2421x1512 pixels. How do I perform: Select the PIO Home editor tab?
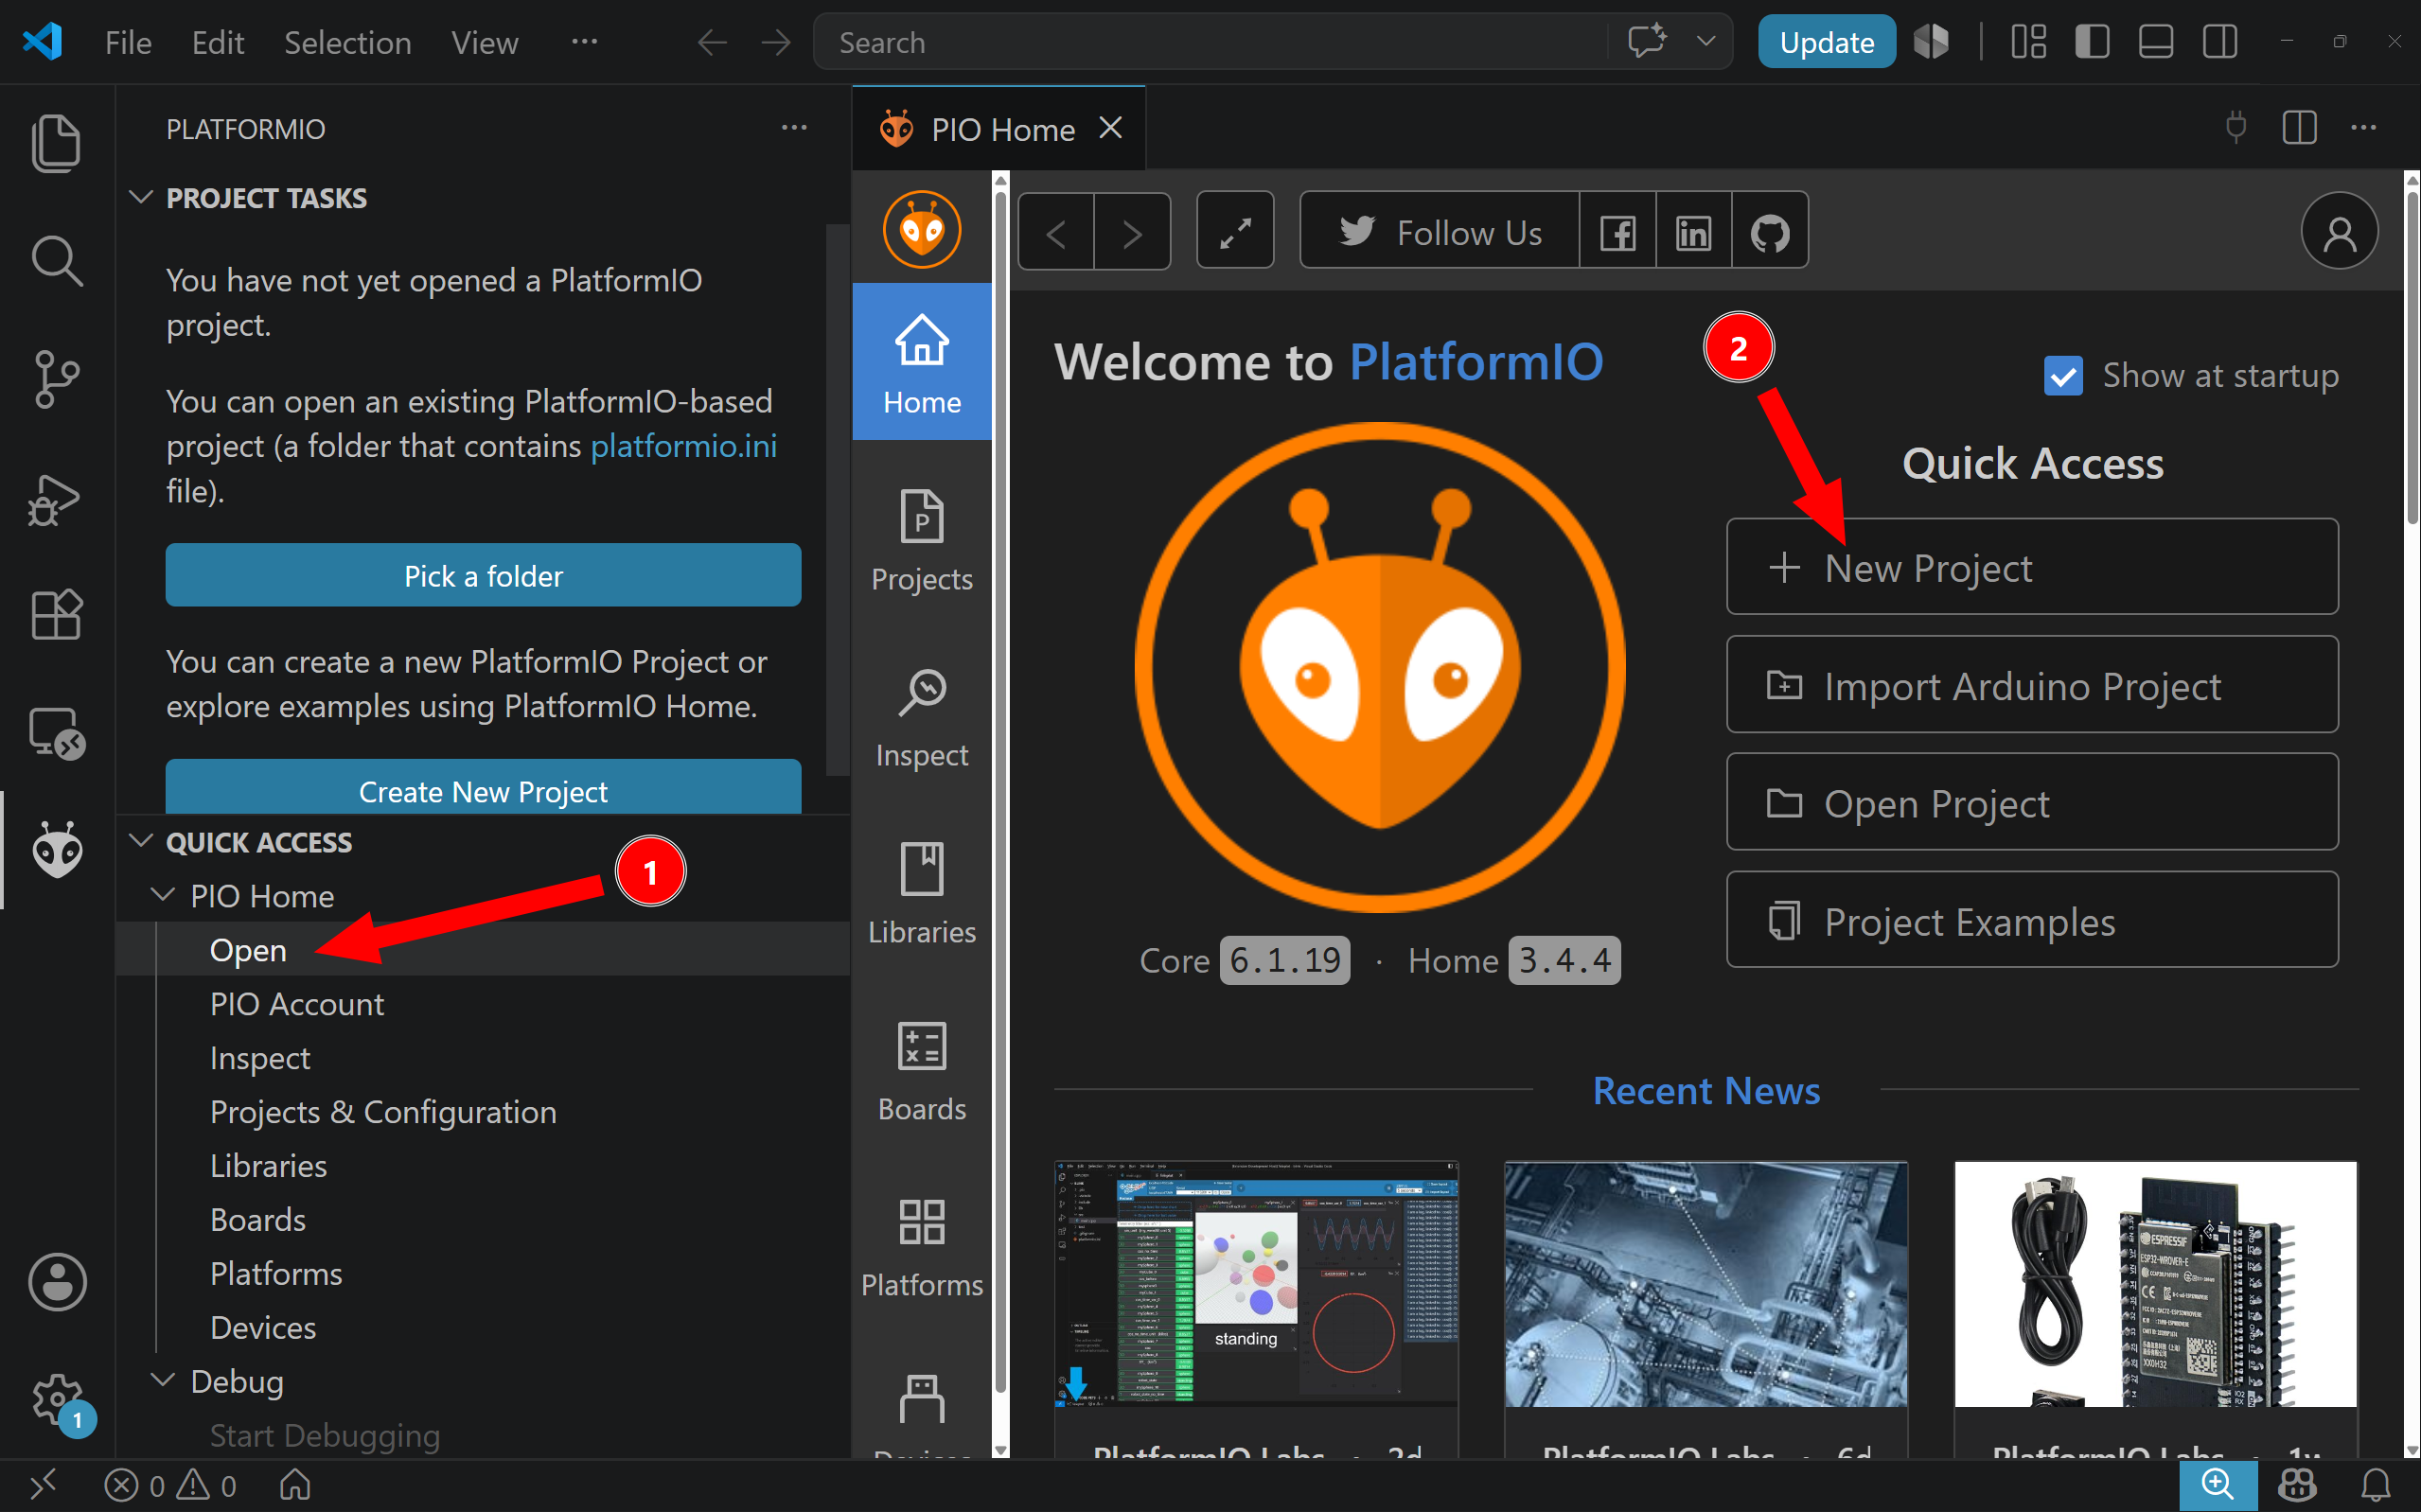(998, 129)
